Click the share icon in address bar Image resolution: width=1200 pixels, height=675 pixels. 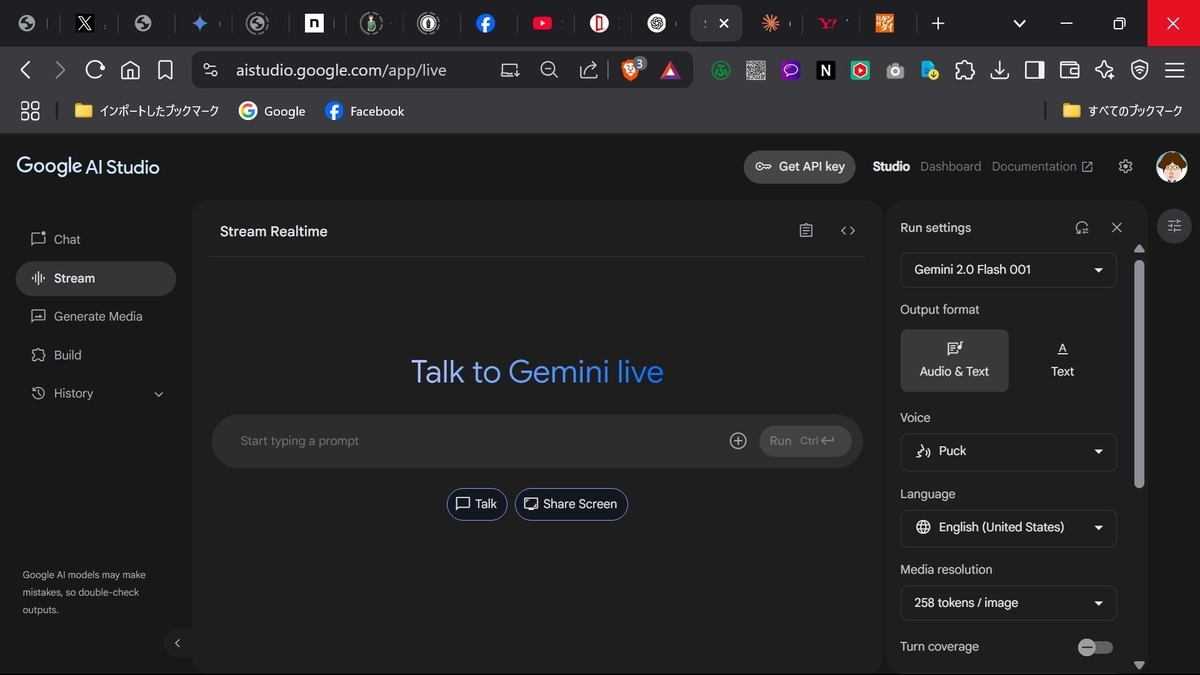point(588,70)
